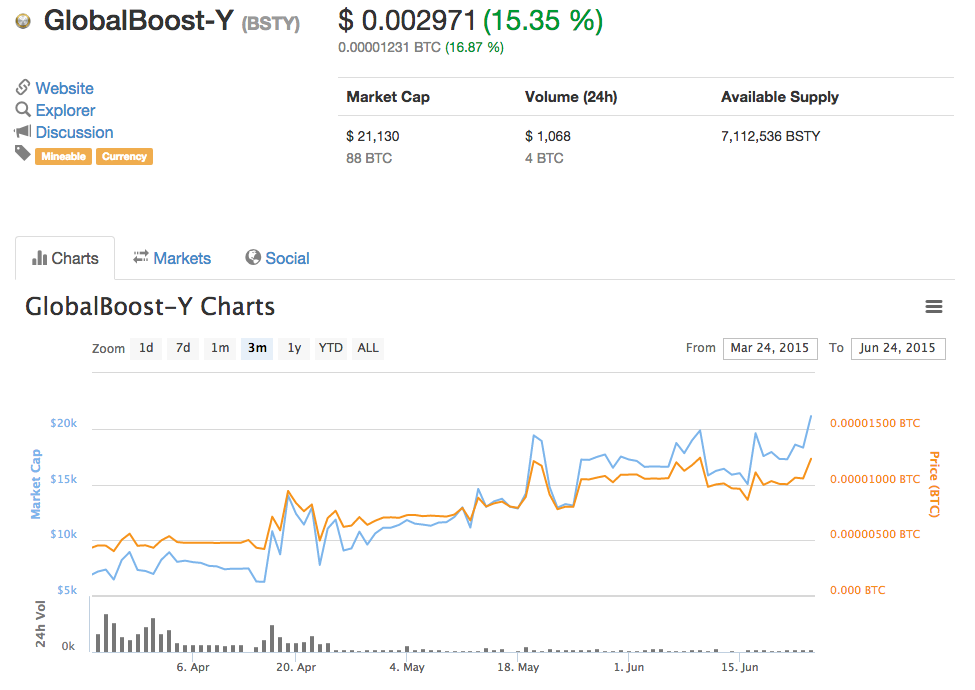Open the Discussion link
Viewport: 975px width, 690px height.
(x=75, y=132)
